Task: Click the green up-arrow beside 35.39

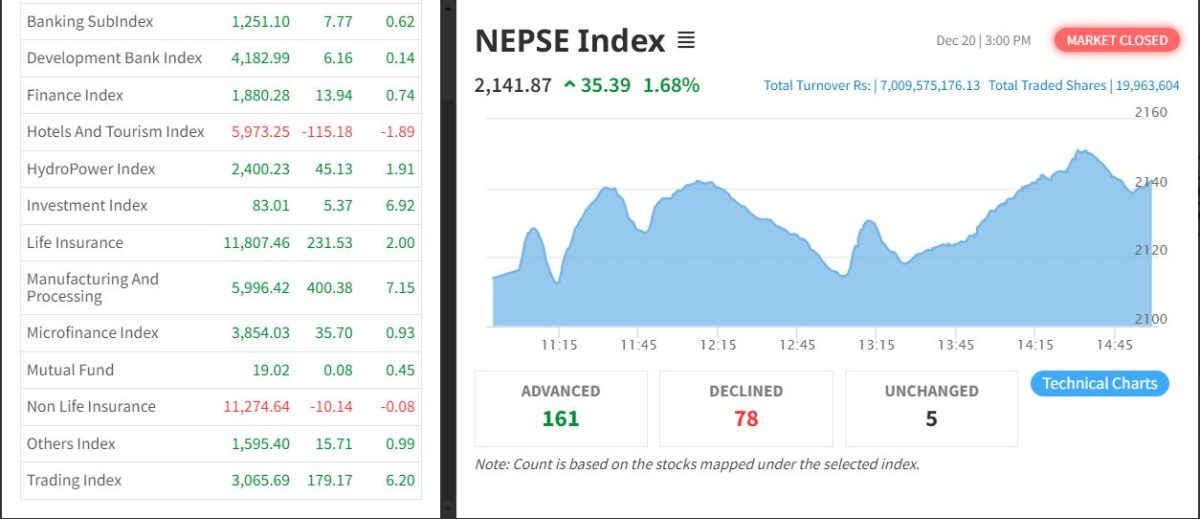Action: pos(570,86)
